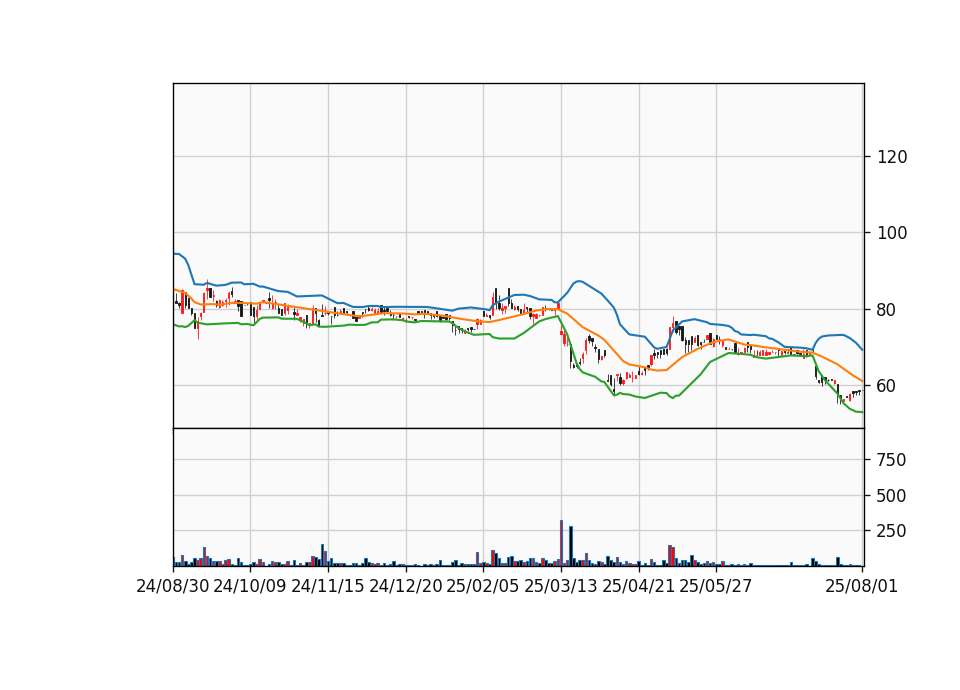This screenshot has height=690, width=960.
Task: Click the 750 volume axis label
Action: [x=892, y=460]
